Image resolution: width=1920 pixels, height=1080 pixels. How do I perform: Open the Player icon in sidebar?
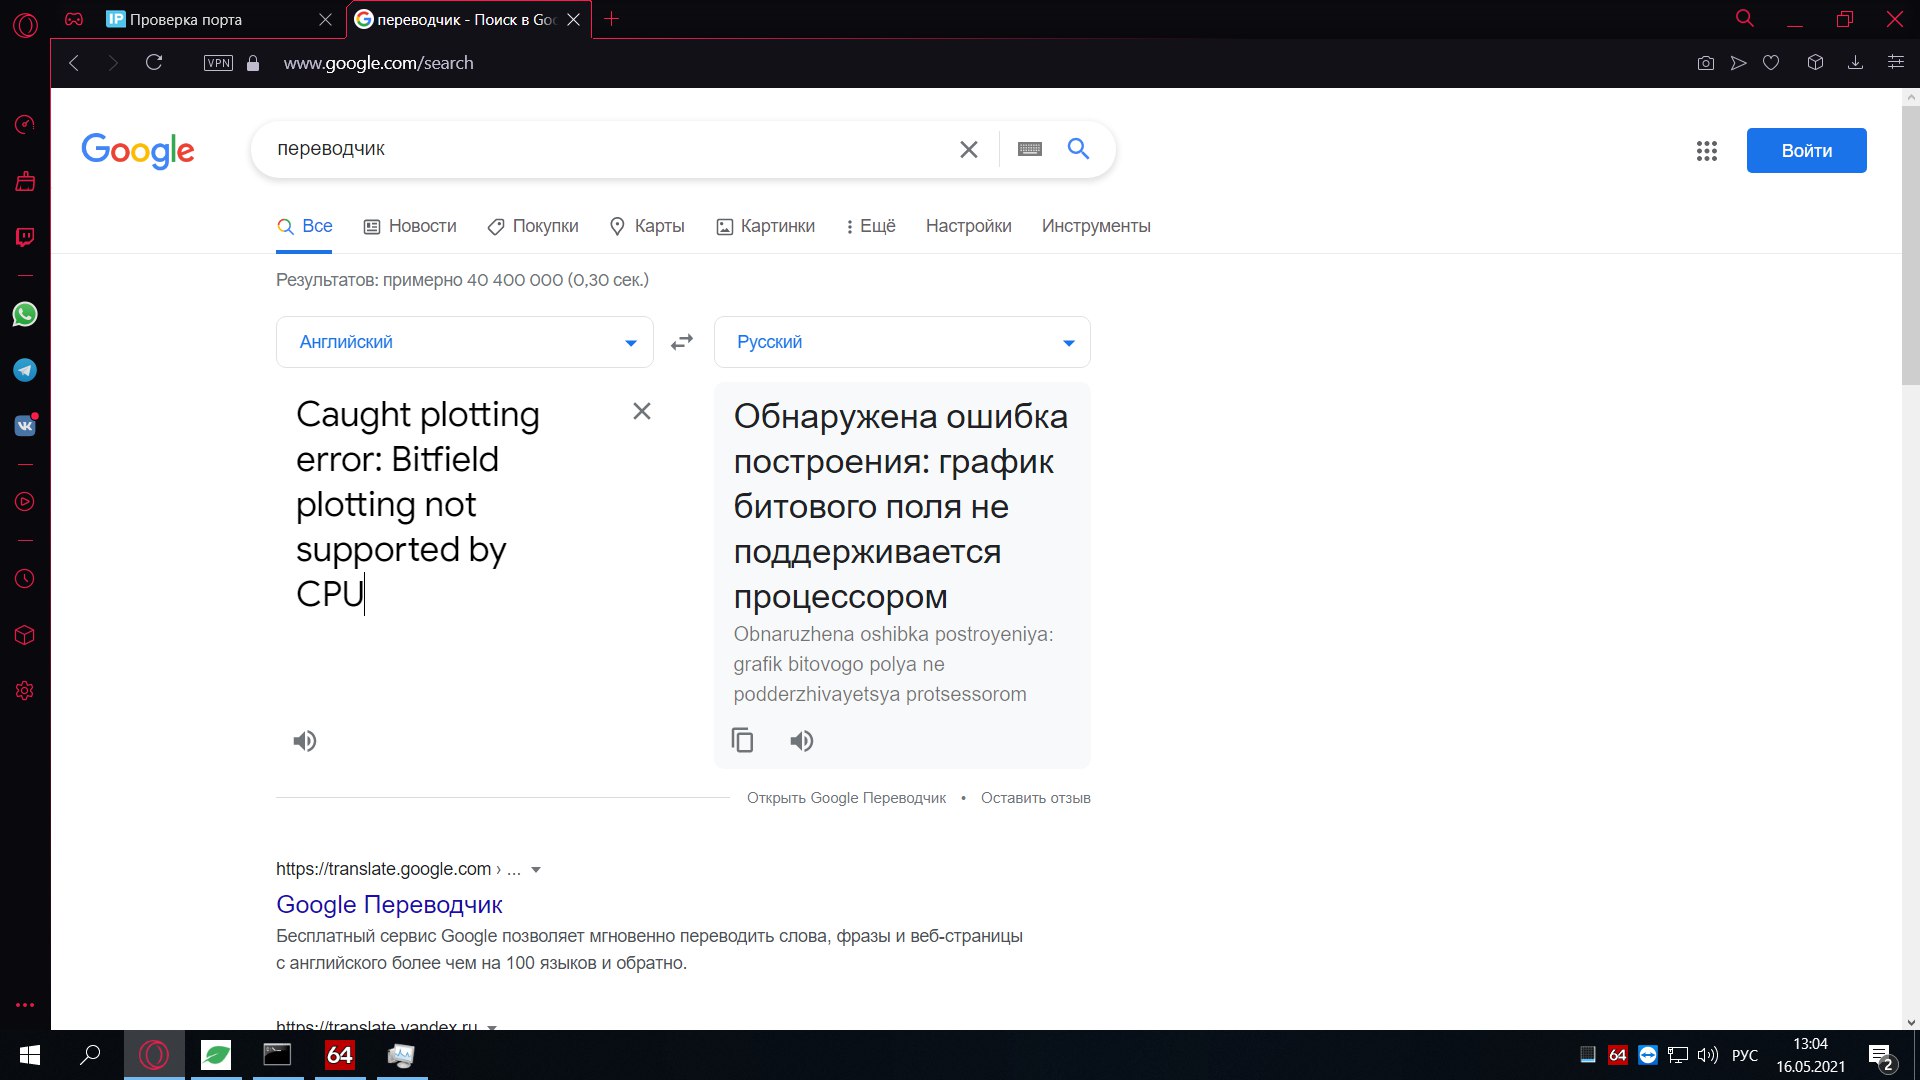tap(25, 502)
